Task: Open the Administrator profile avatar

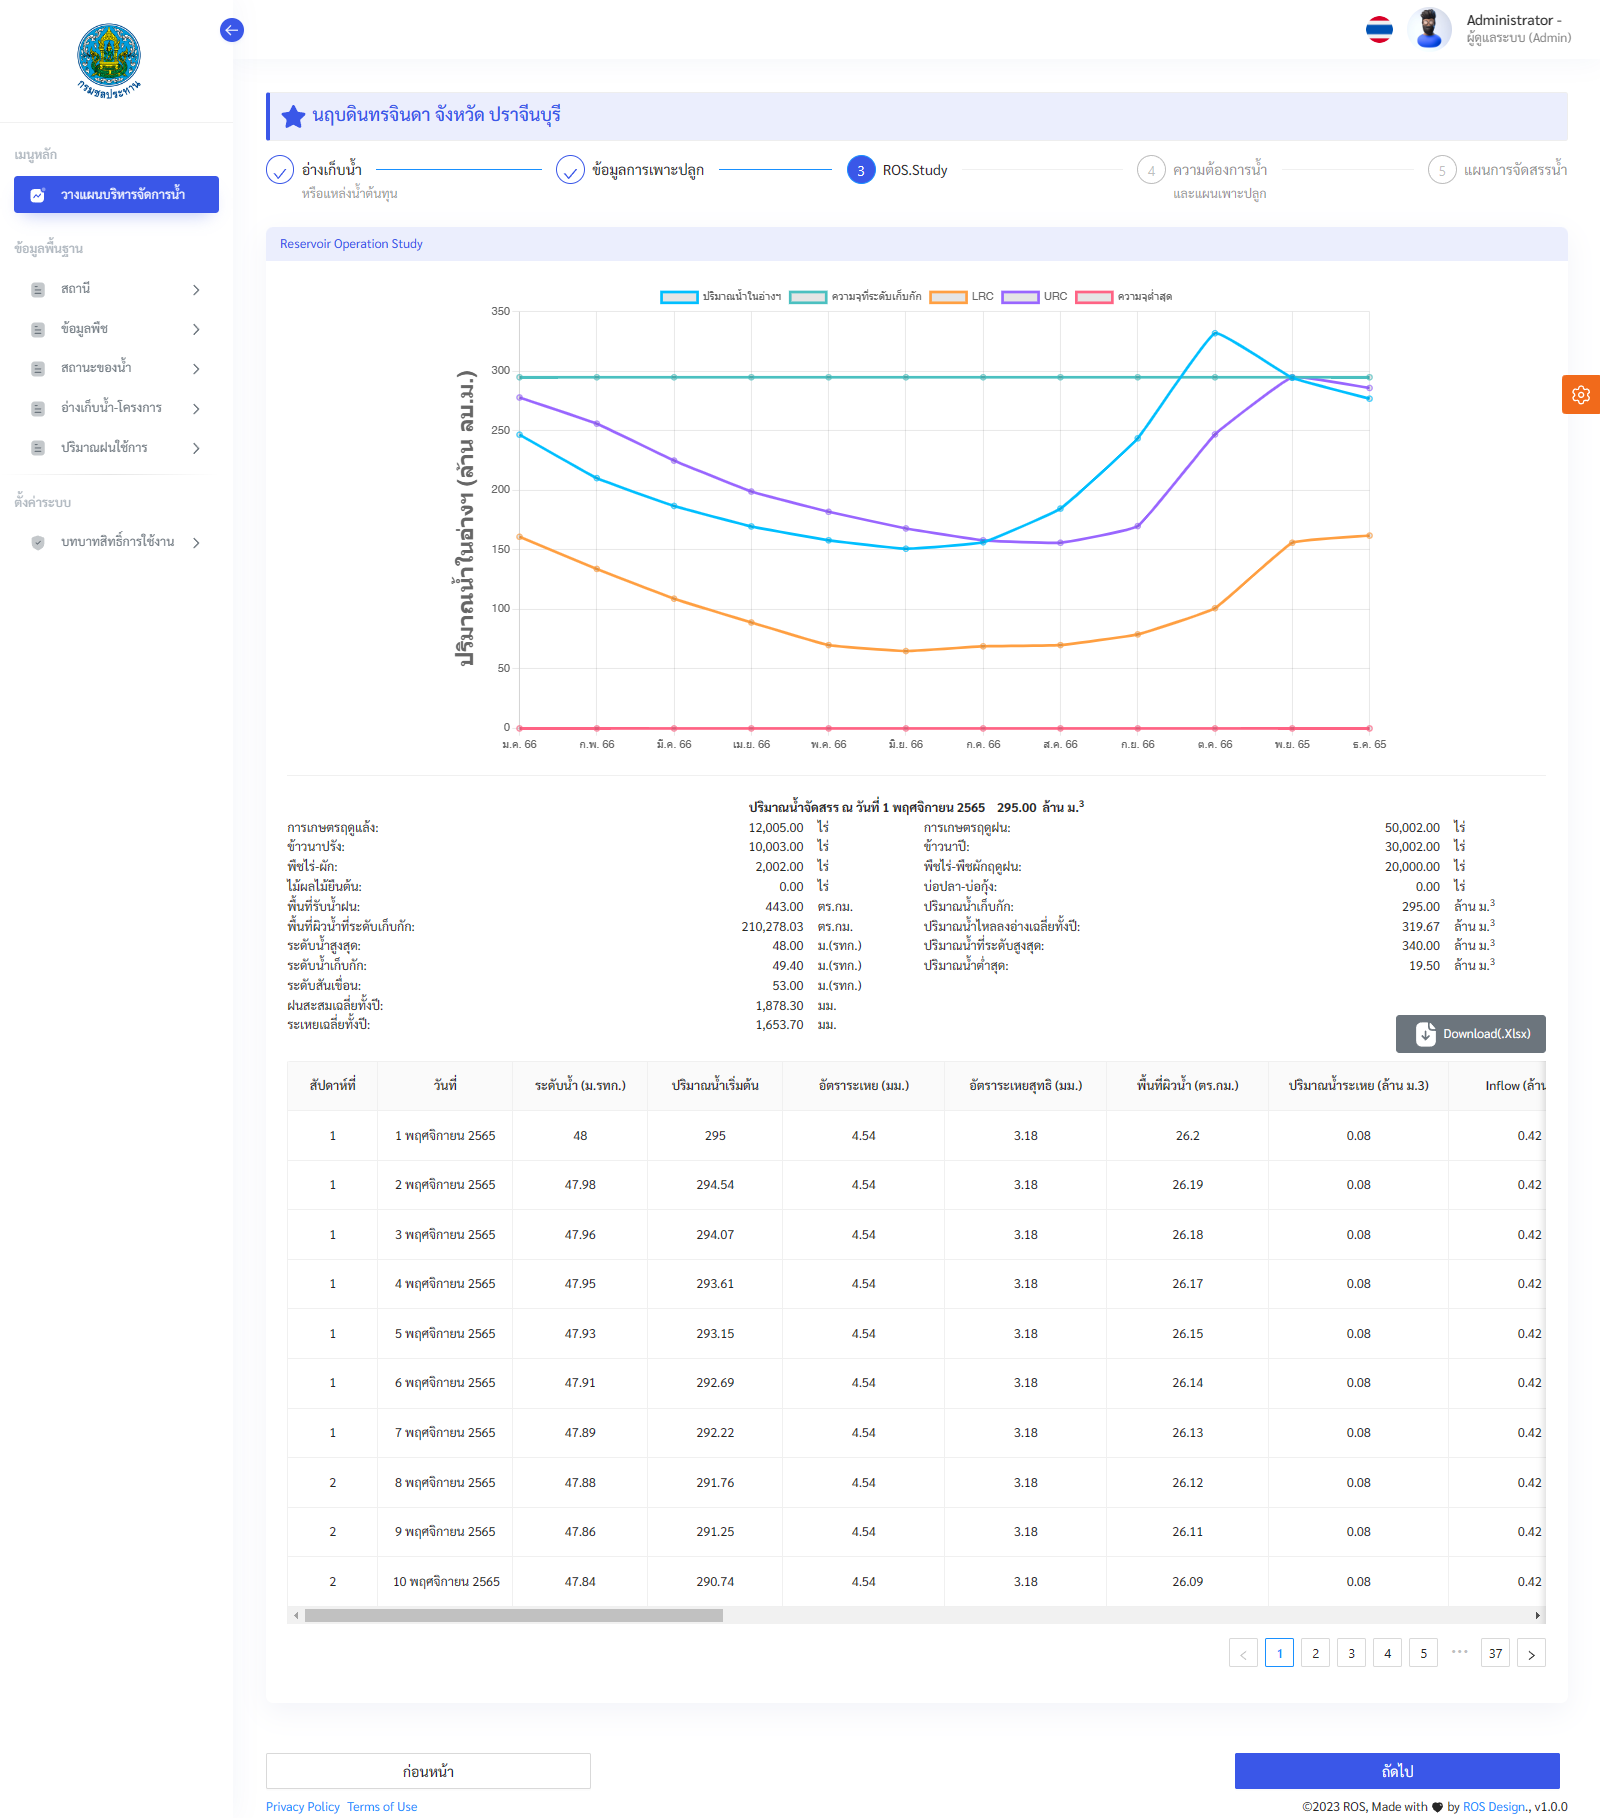Action: tap(1429, 29)
